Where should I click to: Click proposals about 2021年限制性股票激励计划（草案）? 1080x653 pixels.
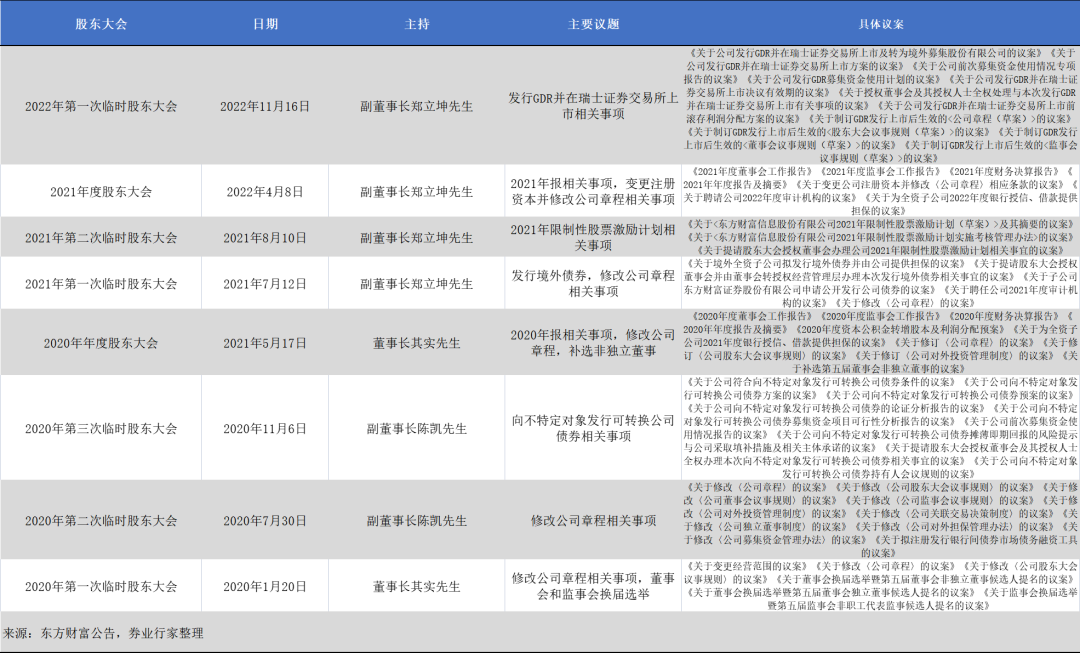coord(881,237)
